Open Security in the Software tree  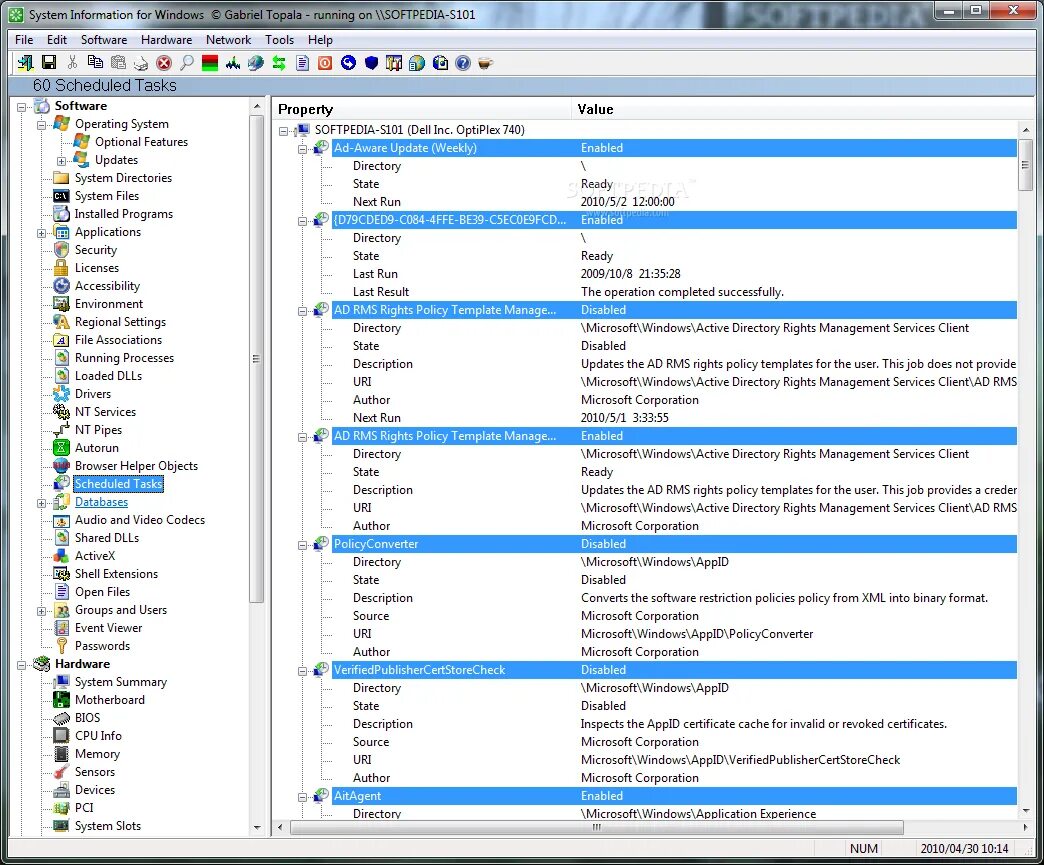point(96,250)
